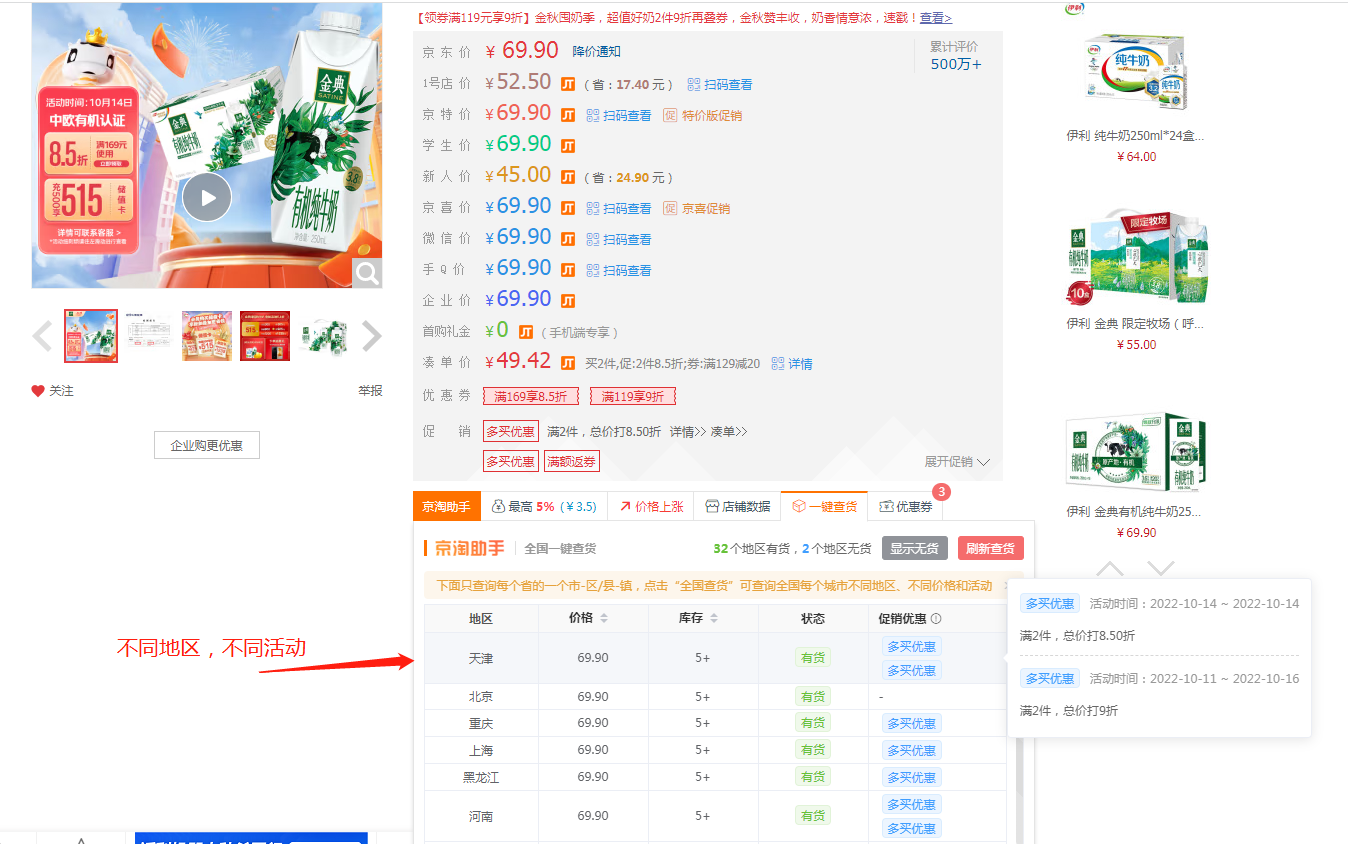Click the 河南 region cell in the table

[481, 816]
